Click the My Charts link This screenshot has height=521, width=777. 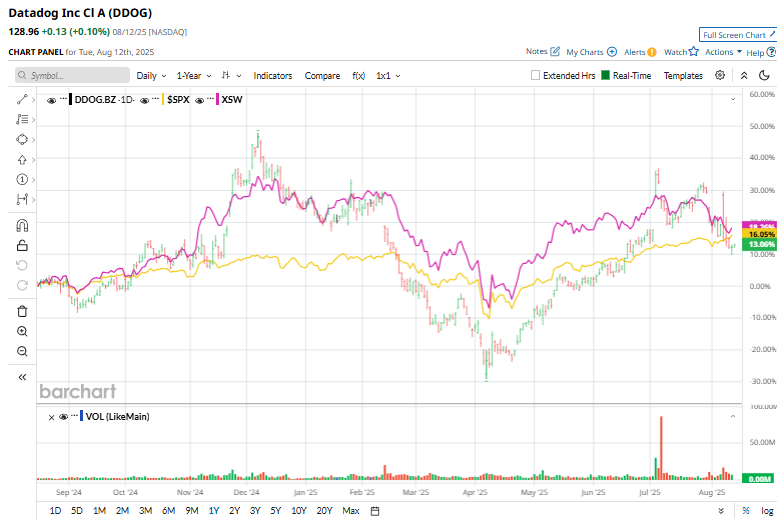(585, 52)
